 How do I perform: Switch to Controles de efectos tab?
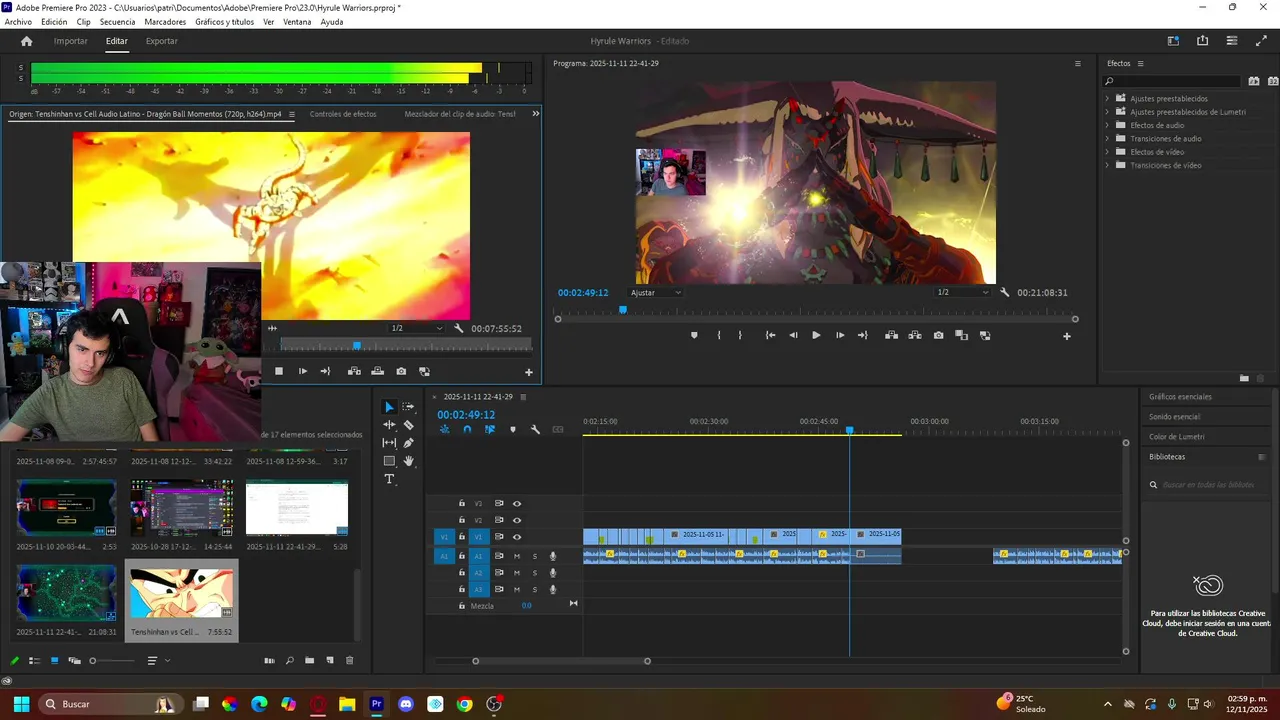point(343,114)
